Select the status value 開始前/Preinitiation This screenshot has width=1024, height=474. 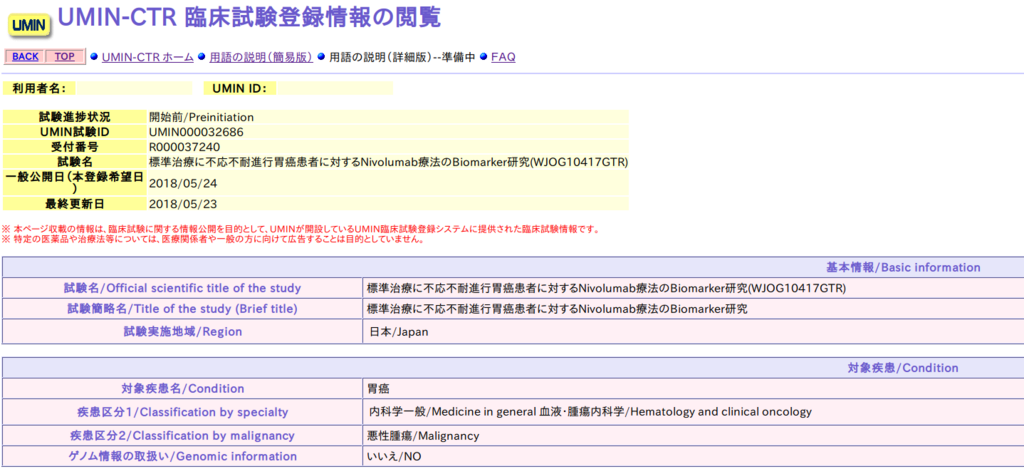(201, 118)
